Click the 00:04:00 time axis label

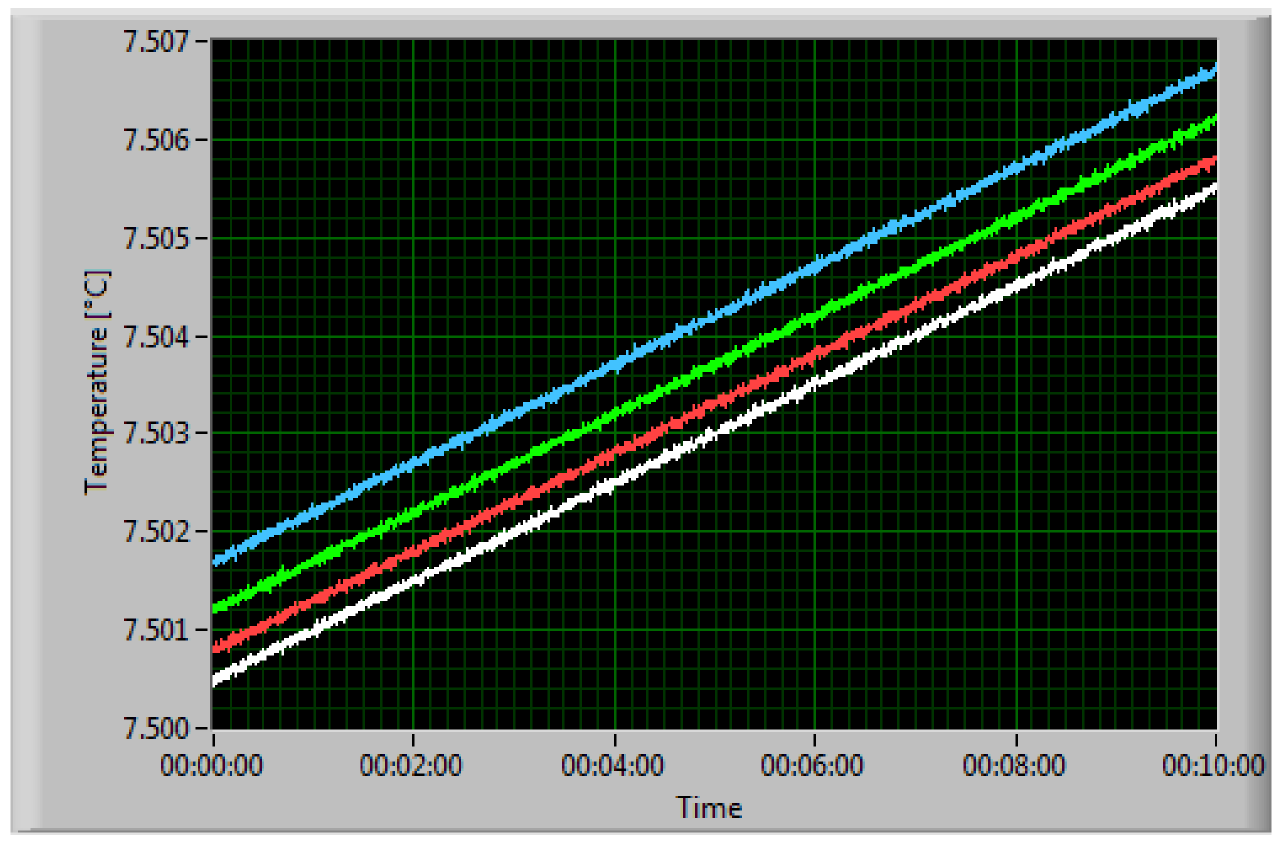tap(613, 767)
